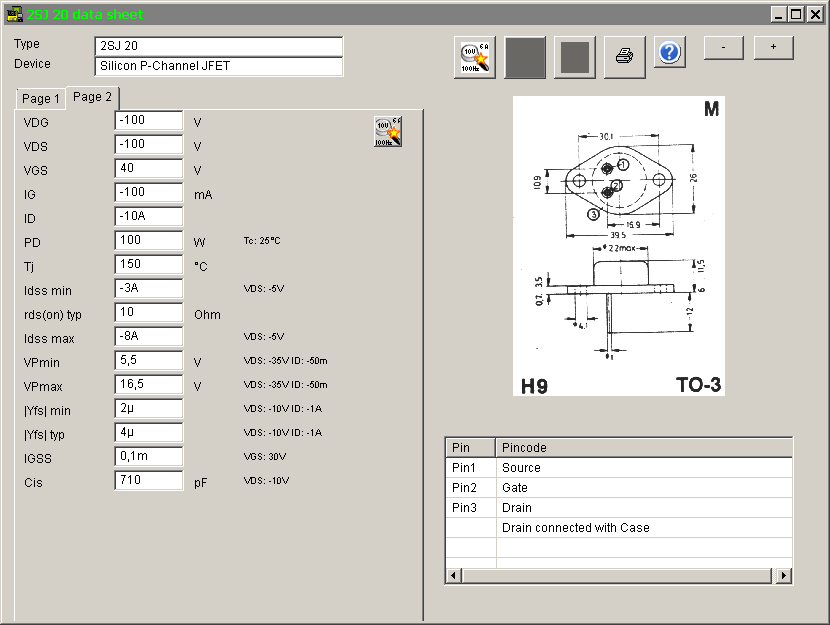Image resolution: width=830 pixels, height=625 pixels.
Task: Click the Tj field showing 150
Action: pos(149,265)
